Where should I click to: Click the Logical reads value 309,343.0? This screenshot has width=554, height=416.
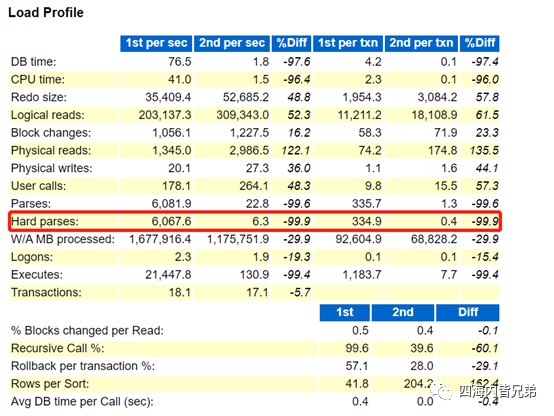click(243, 115)
